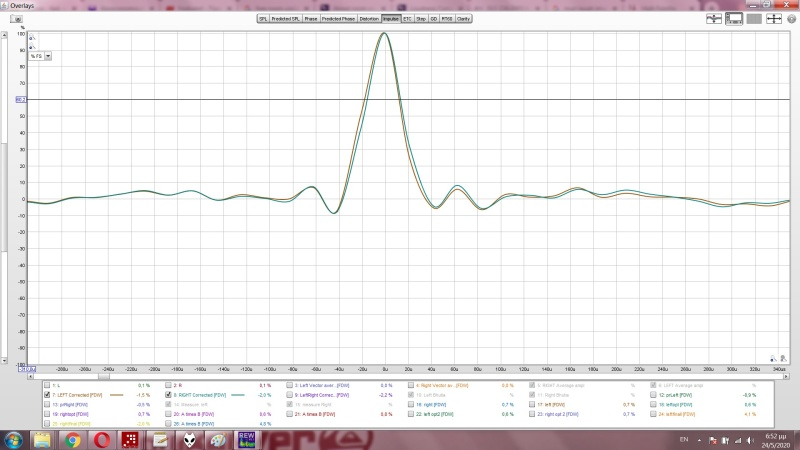
Task: Enable the 1: L trace checkbox
Action: tap(46, 385)
